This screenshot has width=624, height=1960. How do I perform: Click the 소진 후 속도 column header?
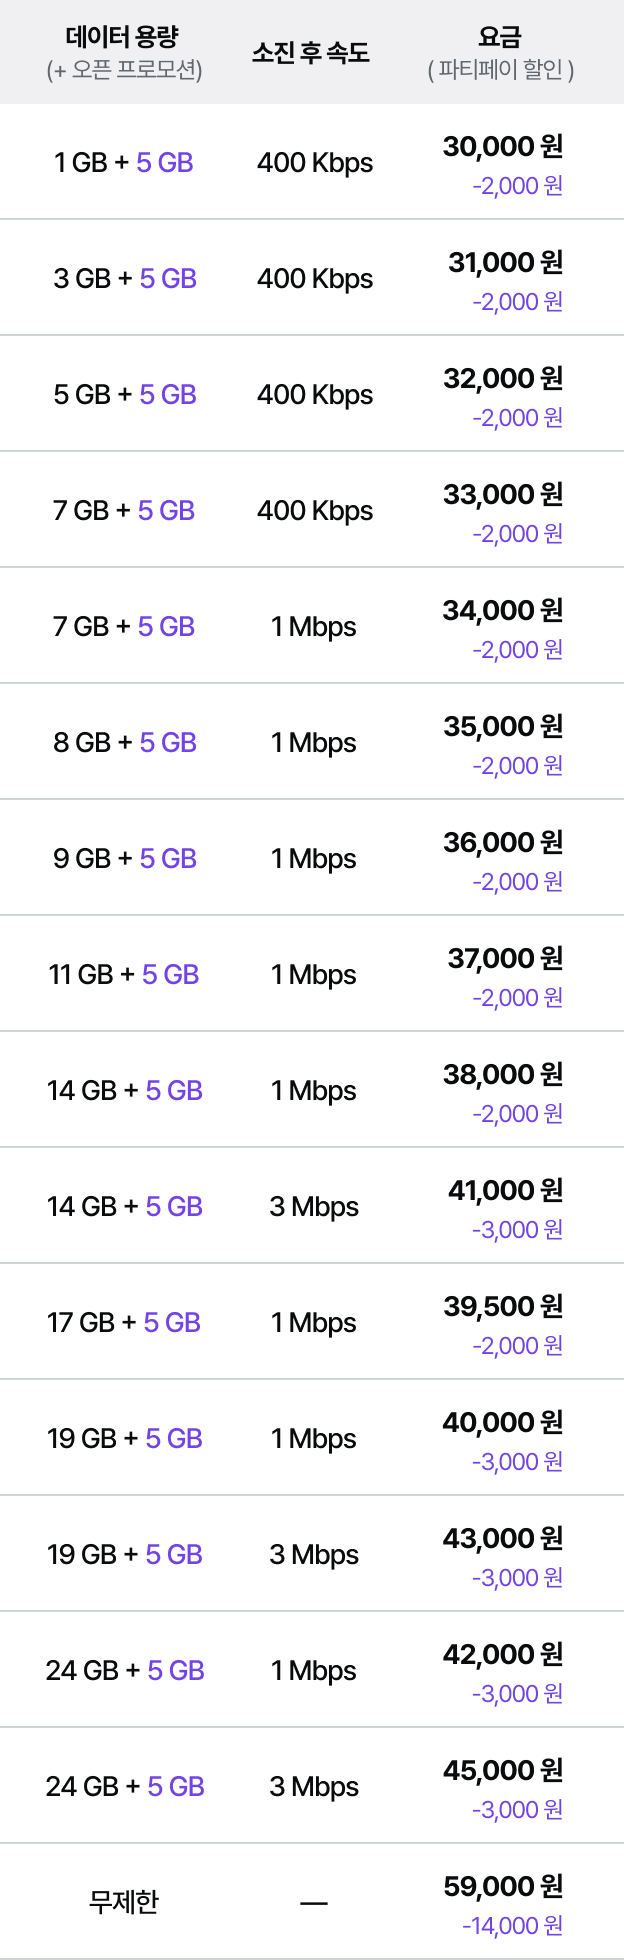coord(311,53)
